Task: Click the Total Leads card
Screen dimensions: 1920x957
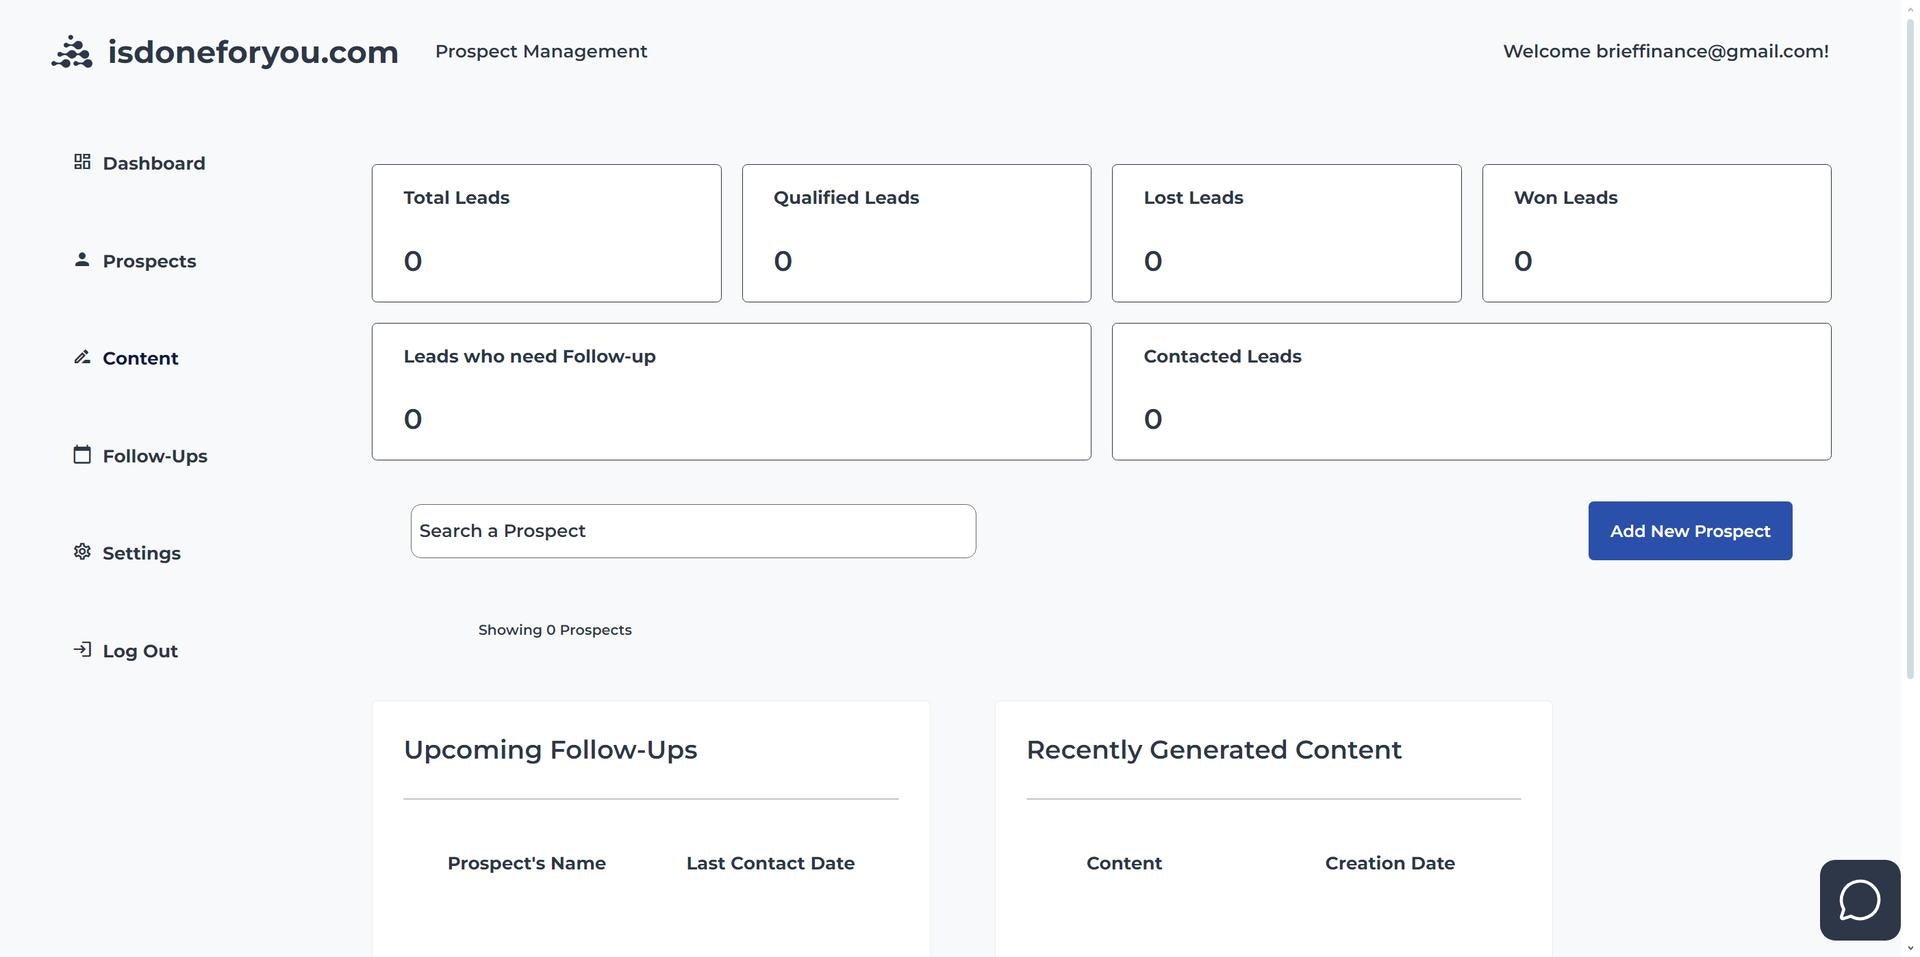Action: point(546,233)
